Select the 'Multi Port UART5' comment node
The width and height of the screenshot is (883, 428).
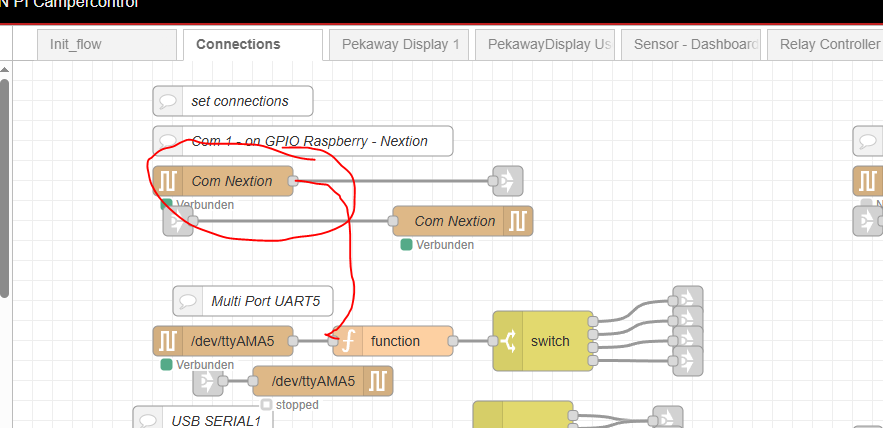click(253, 301)
